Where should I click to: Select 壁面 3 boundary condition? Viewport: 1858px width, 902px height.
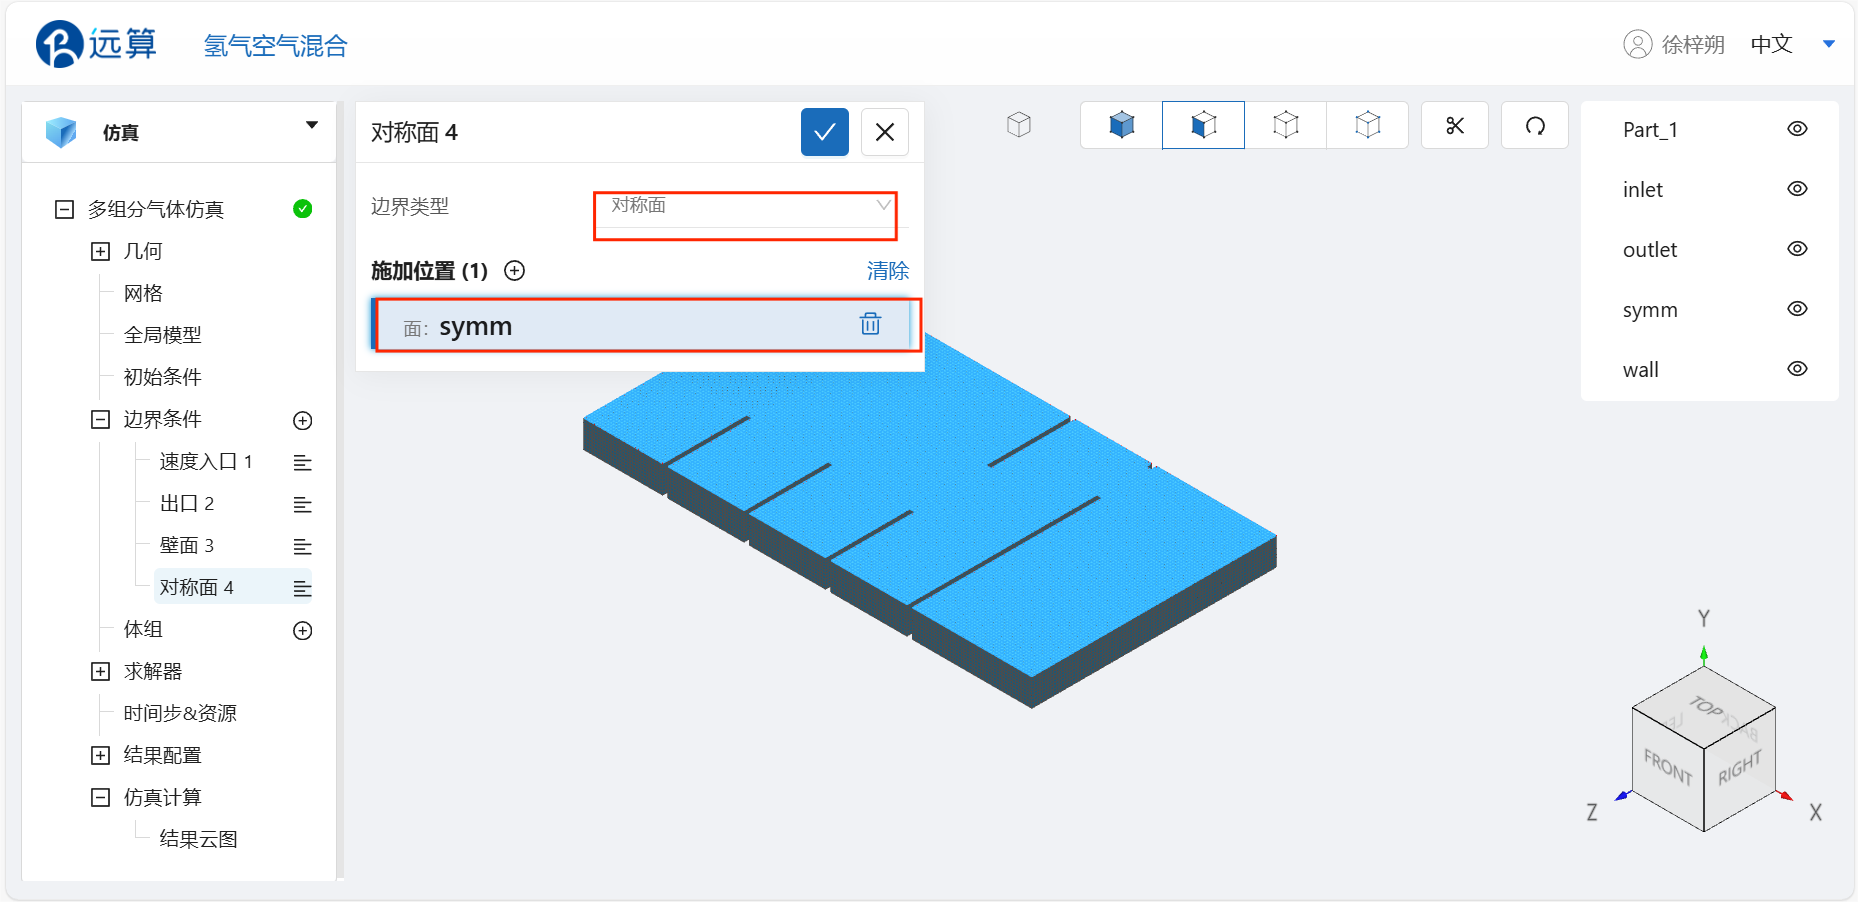pyautogui.click(x=187, y=545)
